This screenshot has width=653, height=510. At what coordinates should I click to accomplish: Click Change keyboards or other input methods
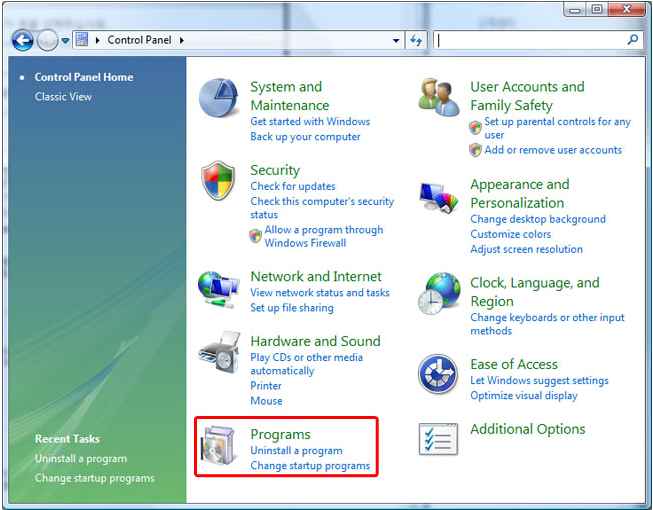coord(547,324)
